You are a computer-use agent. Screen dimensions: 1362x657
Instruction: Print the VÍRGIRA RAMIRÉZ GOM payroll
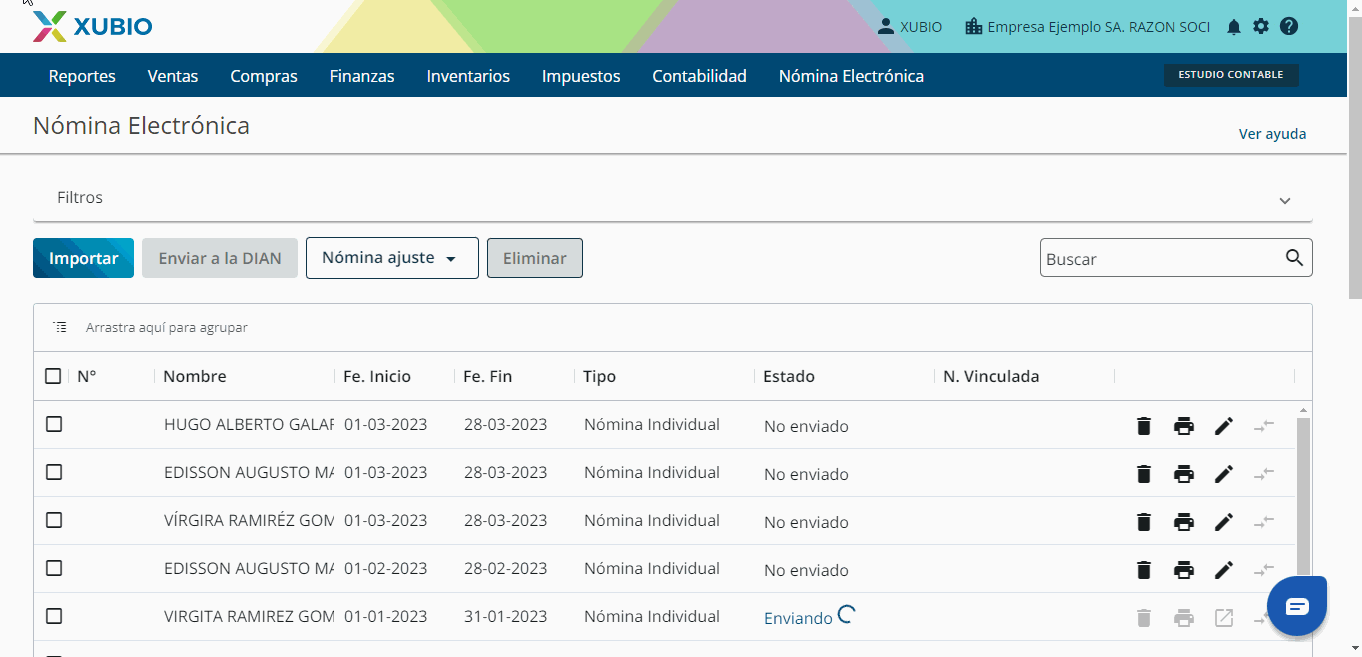(1184, 522)
